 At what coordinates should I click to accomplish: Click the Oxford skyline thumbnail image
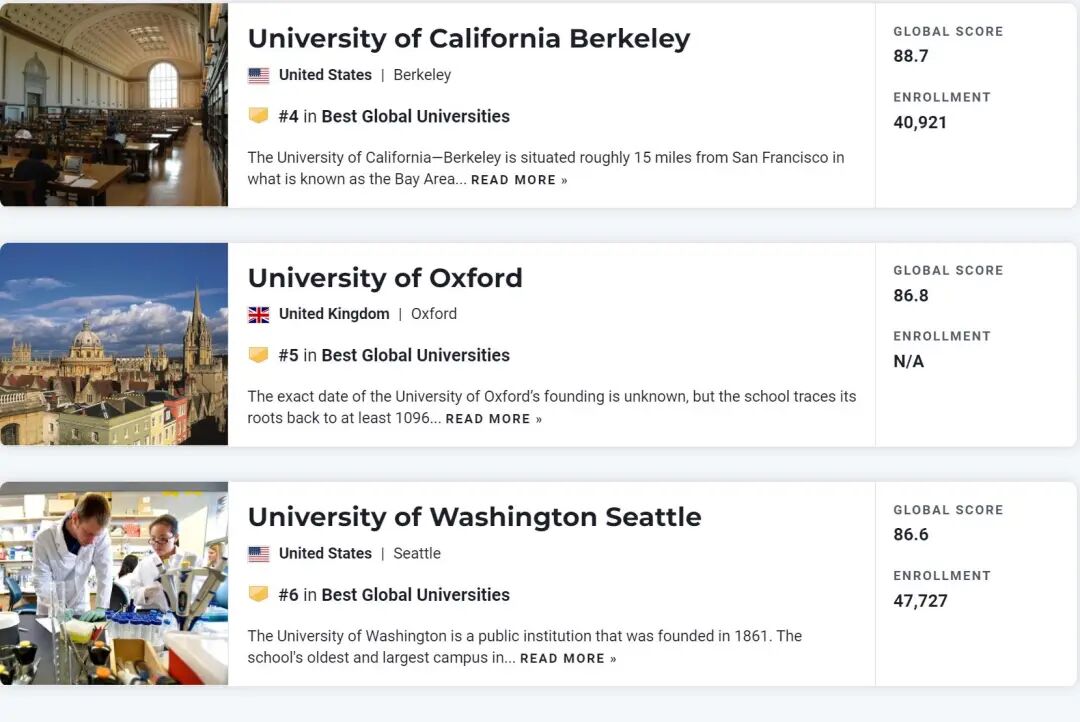coord(113,344)
